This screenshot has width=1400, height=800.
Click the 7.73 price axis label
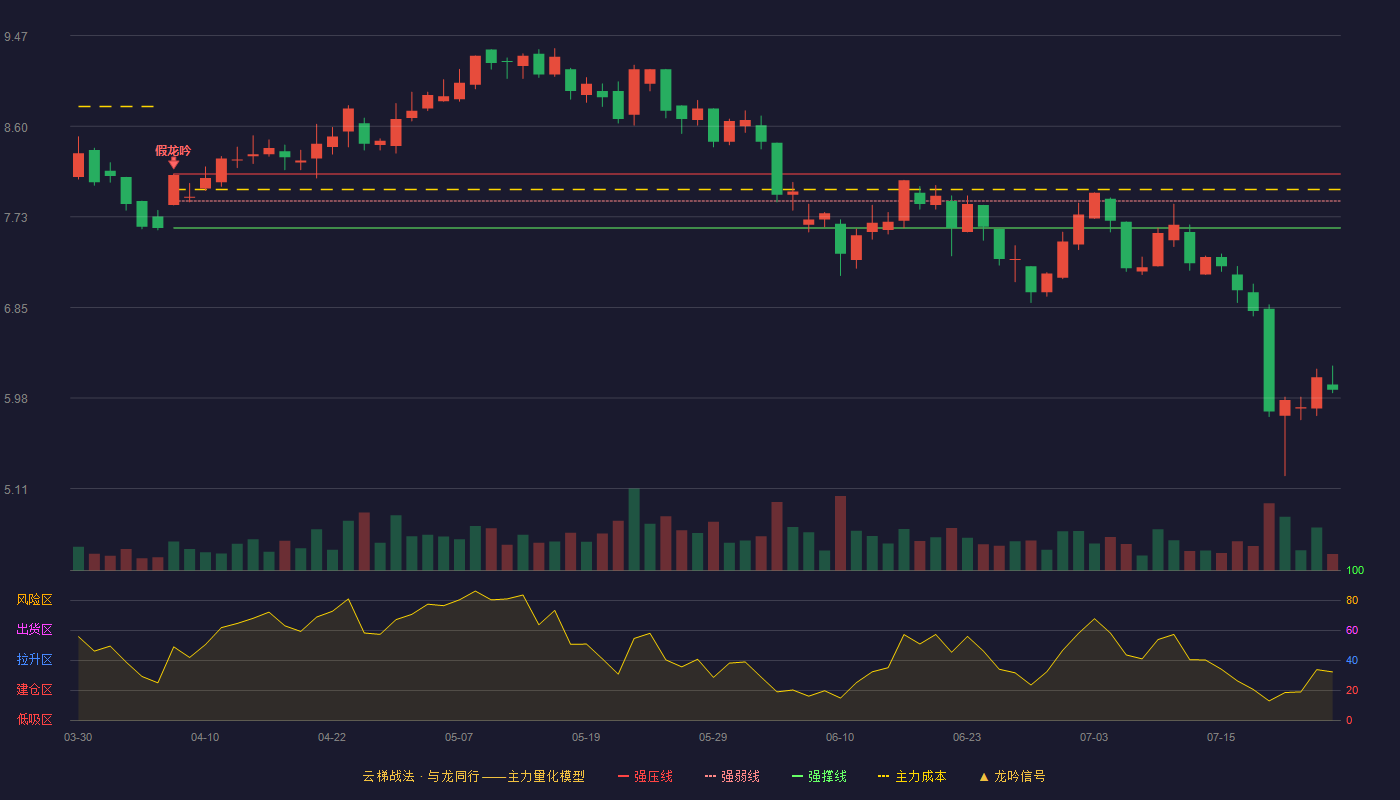[16, 218]
